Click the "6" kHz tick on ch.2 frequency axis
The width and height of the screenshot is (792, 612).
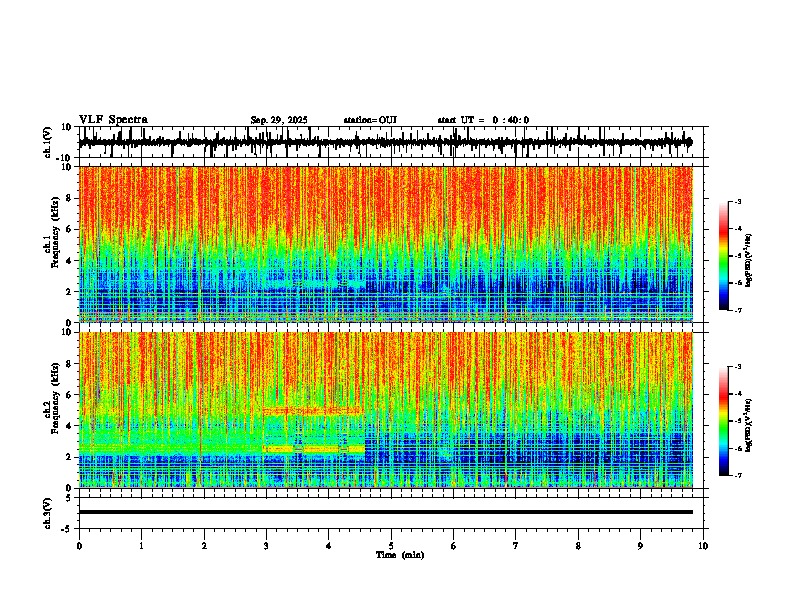[x=71, y=395]
